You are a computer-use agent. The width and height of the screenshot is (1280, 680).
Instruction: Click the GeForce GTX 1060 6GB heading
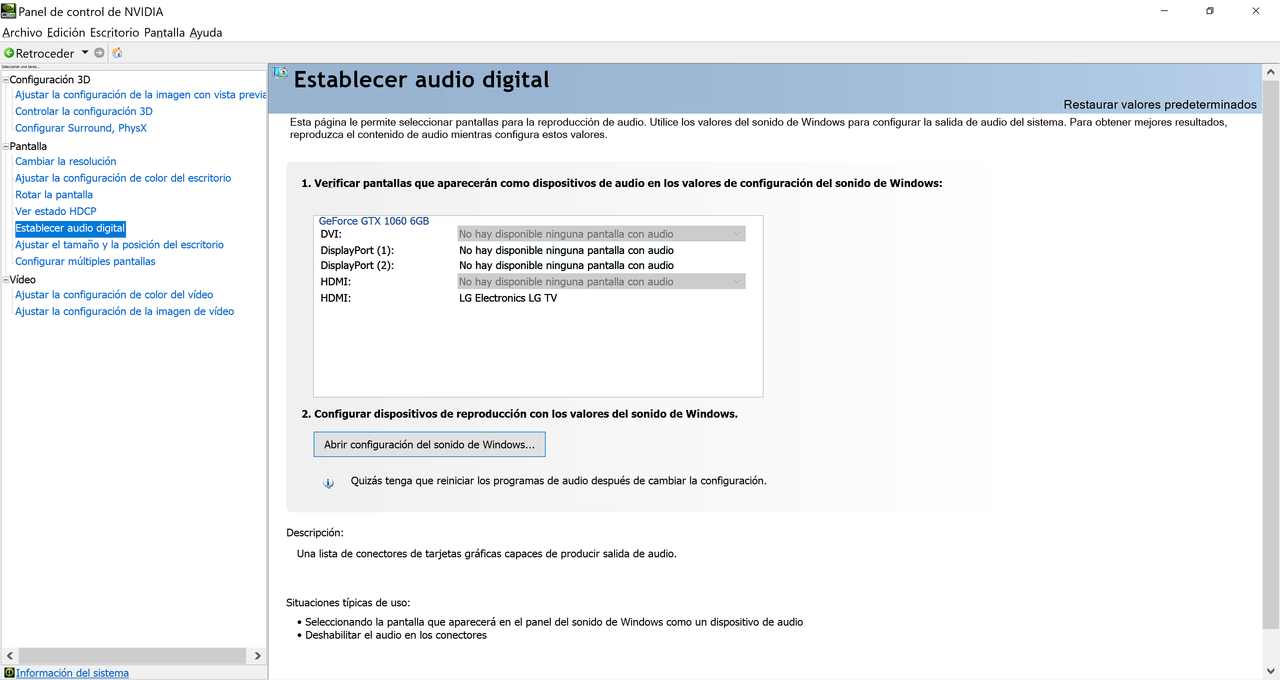(374, 221)
